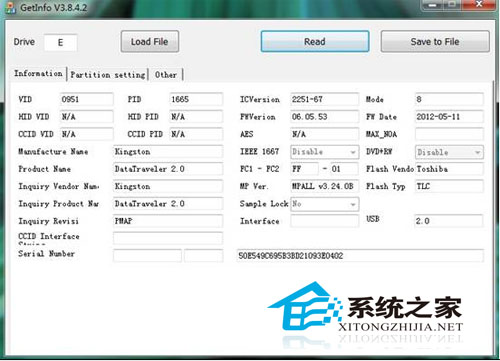Click the FC1 field with FF

[x=304, y=169]
